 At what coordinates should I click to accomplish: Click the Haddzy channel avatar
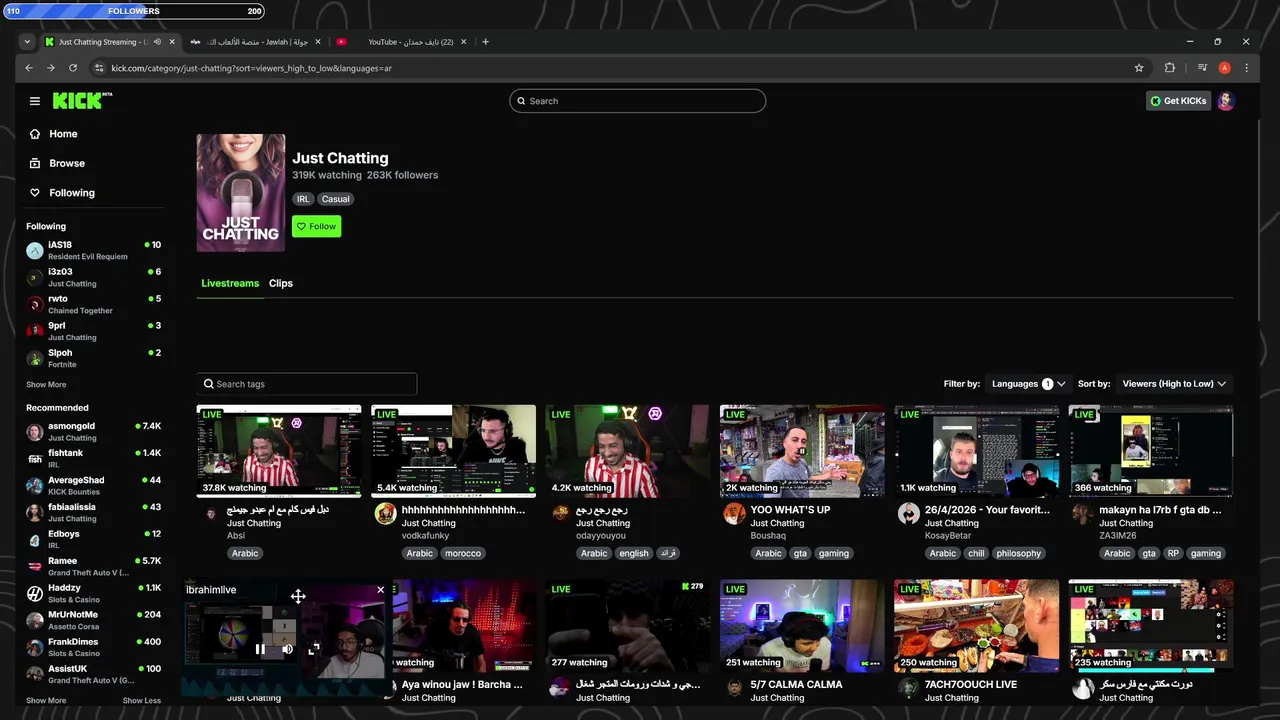(x=35, y=593)
